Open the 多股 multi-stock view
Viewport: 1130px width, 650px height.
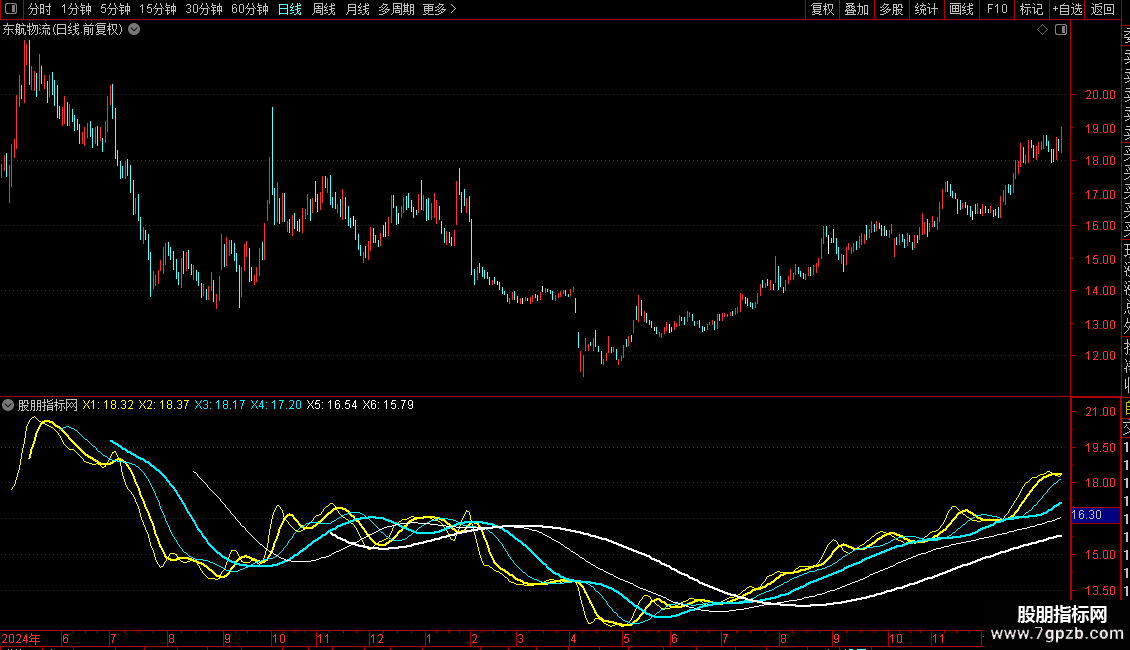[891, 9]
